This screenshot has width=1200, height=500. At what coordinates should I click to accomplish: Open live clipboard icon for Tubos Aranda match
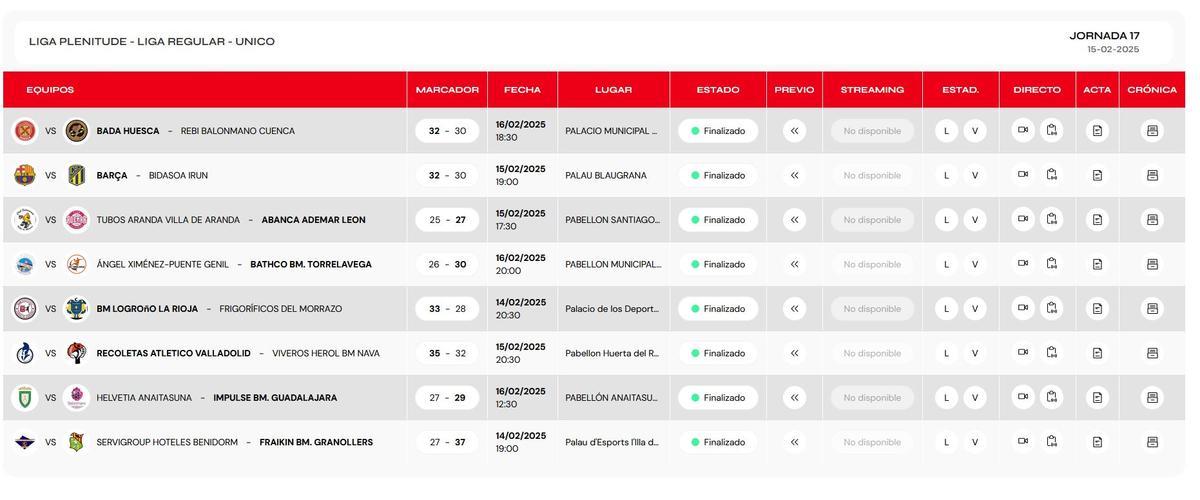click(x=1052, y=219)
